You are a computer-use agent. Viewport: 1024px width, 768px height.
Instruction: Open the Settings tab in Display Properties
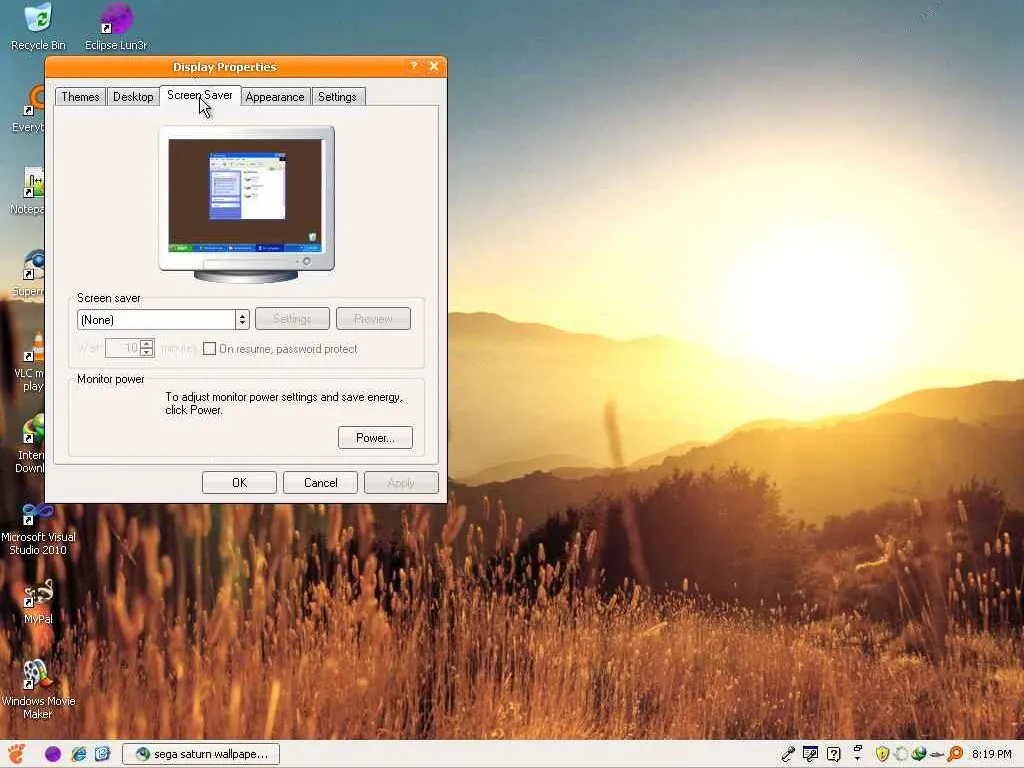tap(338, 97)
